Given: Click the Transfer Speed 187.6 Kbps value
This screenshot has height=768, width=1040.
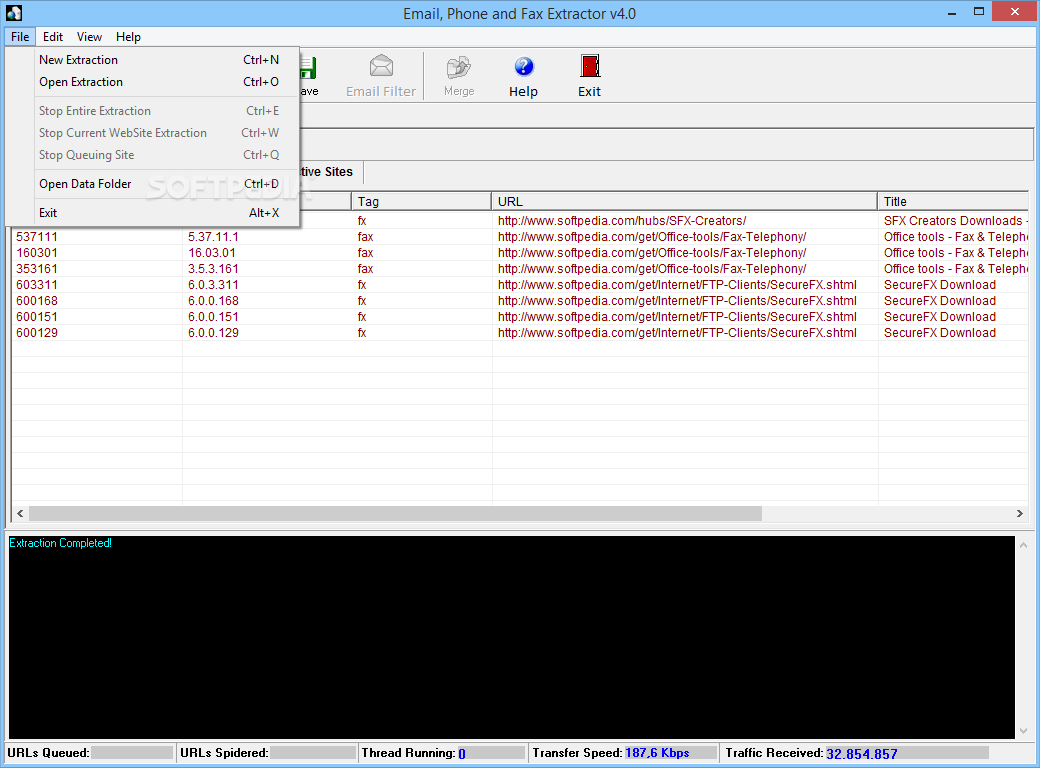Looking at the screenshot, I should coord(657,753).
